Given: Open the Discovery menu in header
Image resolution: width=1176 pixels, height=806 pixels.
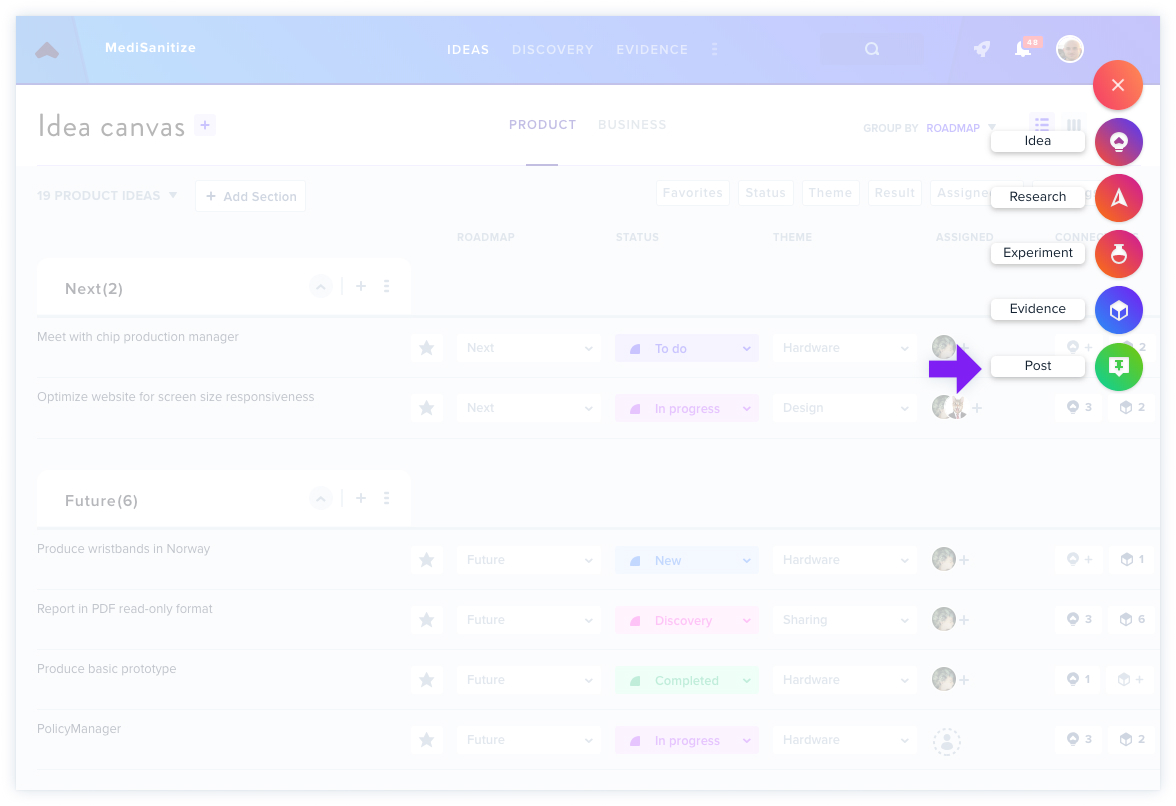Looking at the screenshot, I should click(x=553, y=49).
